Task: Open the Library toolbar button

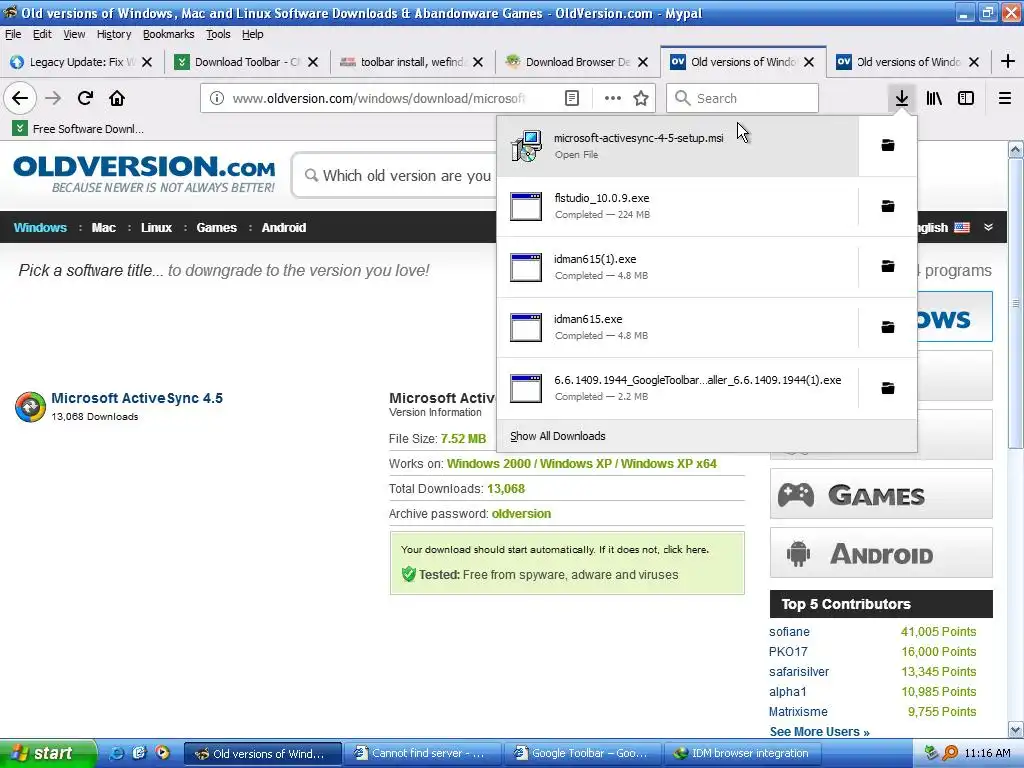Action: [934, 98]
